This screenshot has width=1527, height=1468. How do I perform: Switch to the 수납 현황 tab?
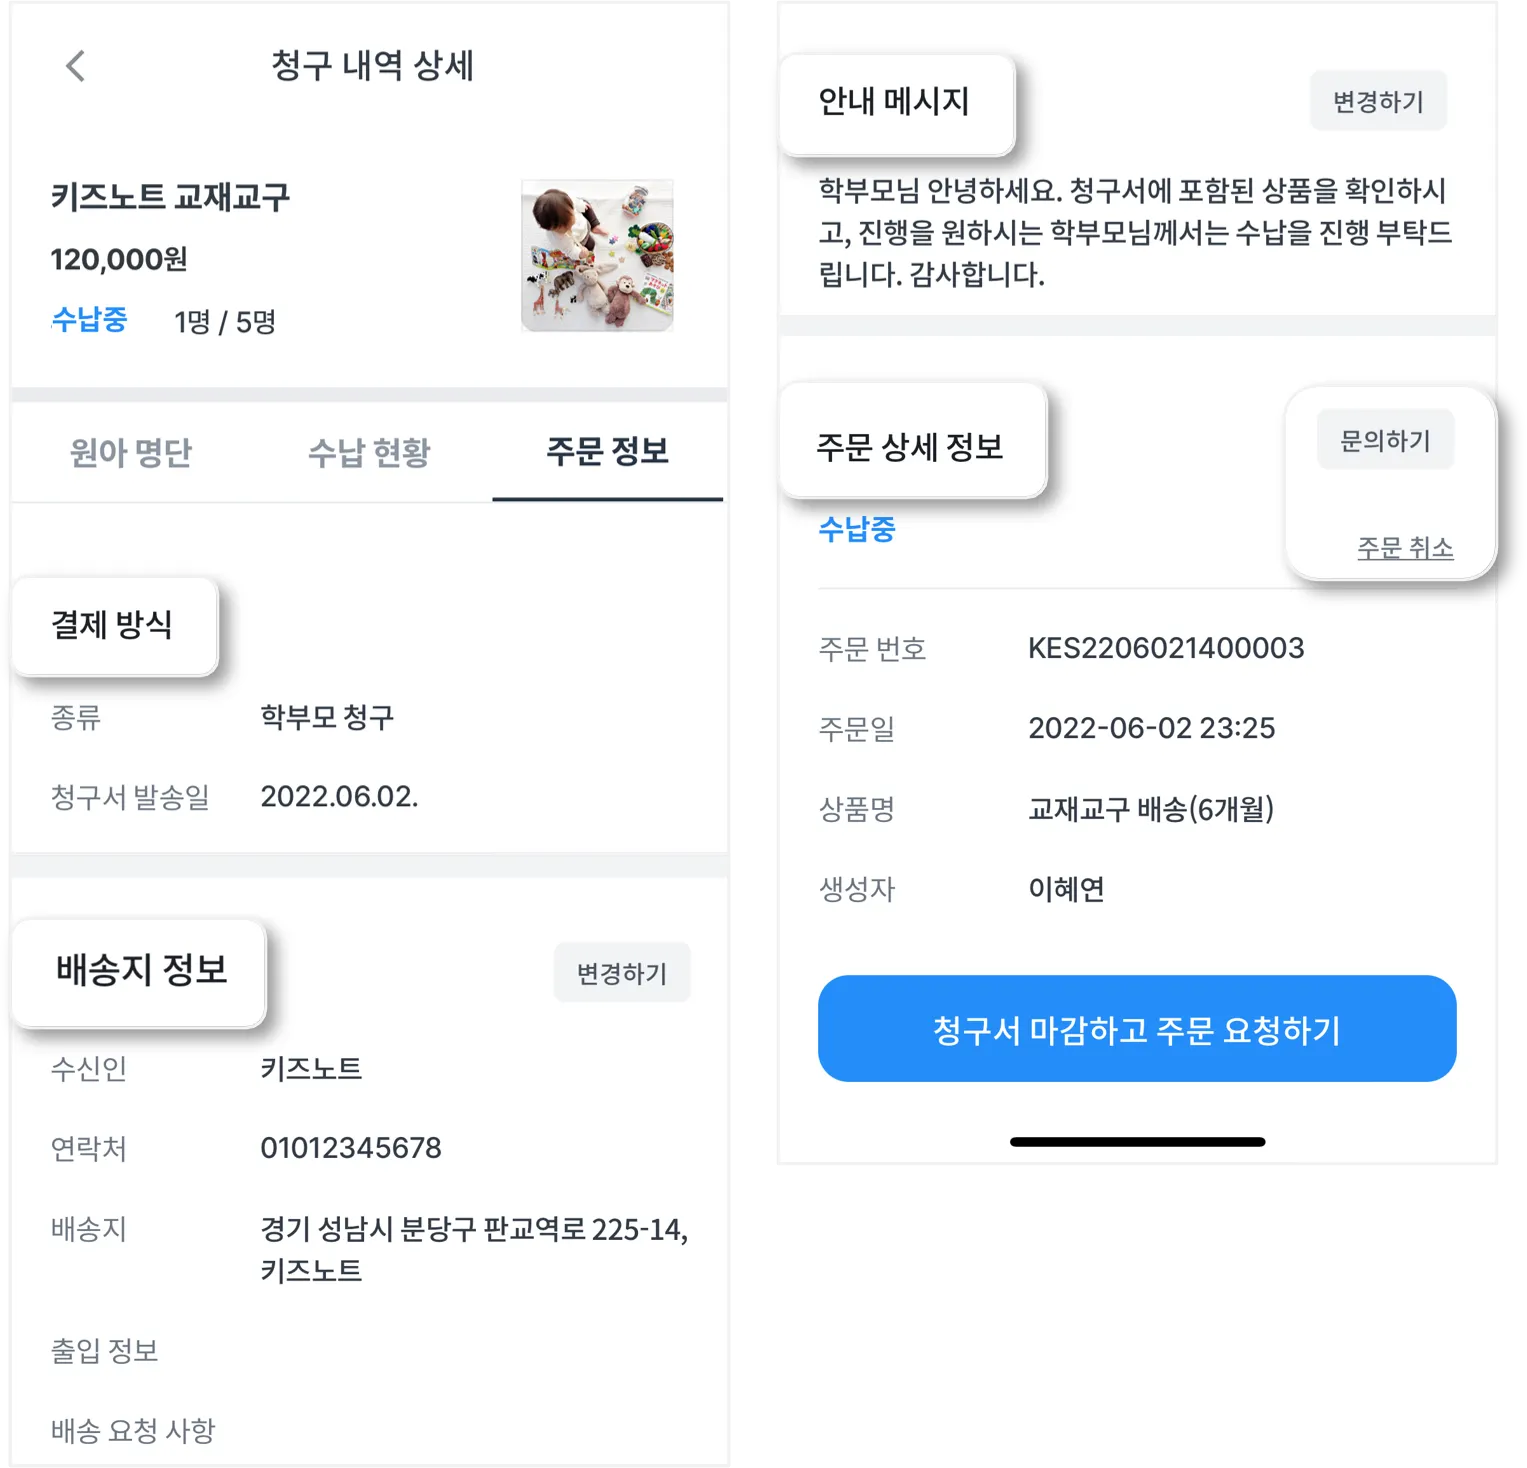[369, 452]
